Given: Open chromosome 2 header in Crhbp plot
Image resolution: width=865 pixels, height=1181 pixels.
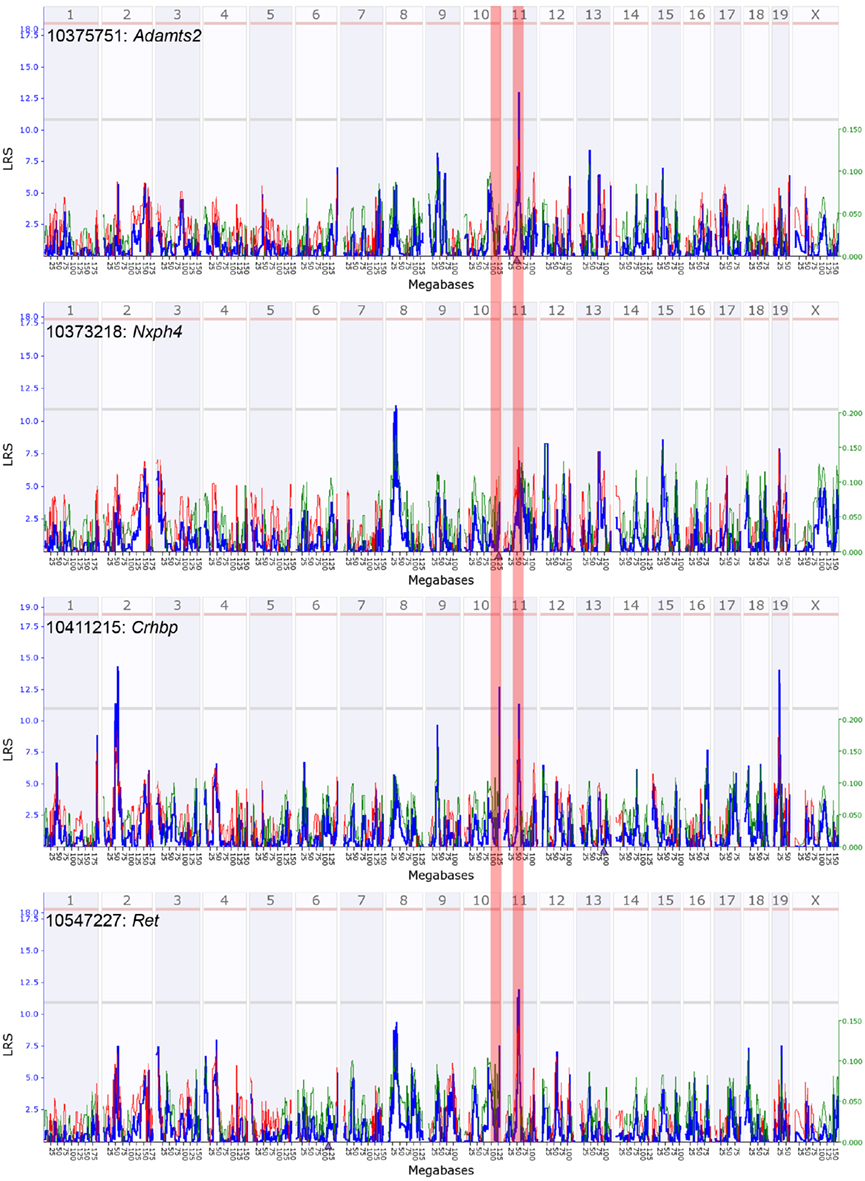Looking at the screenshot, I should pos(127,605).
